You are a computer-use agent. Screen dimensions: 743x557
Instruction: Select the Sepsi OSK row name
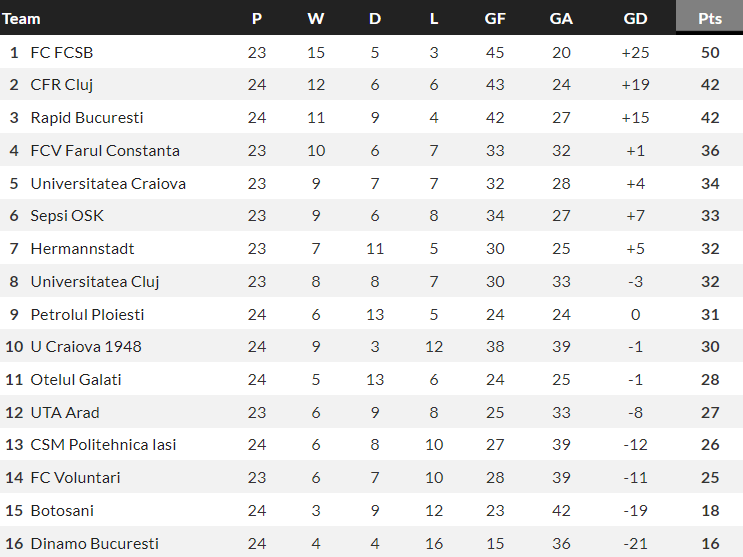point(67,216)
